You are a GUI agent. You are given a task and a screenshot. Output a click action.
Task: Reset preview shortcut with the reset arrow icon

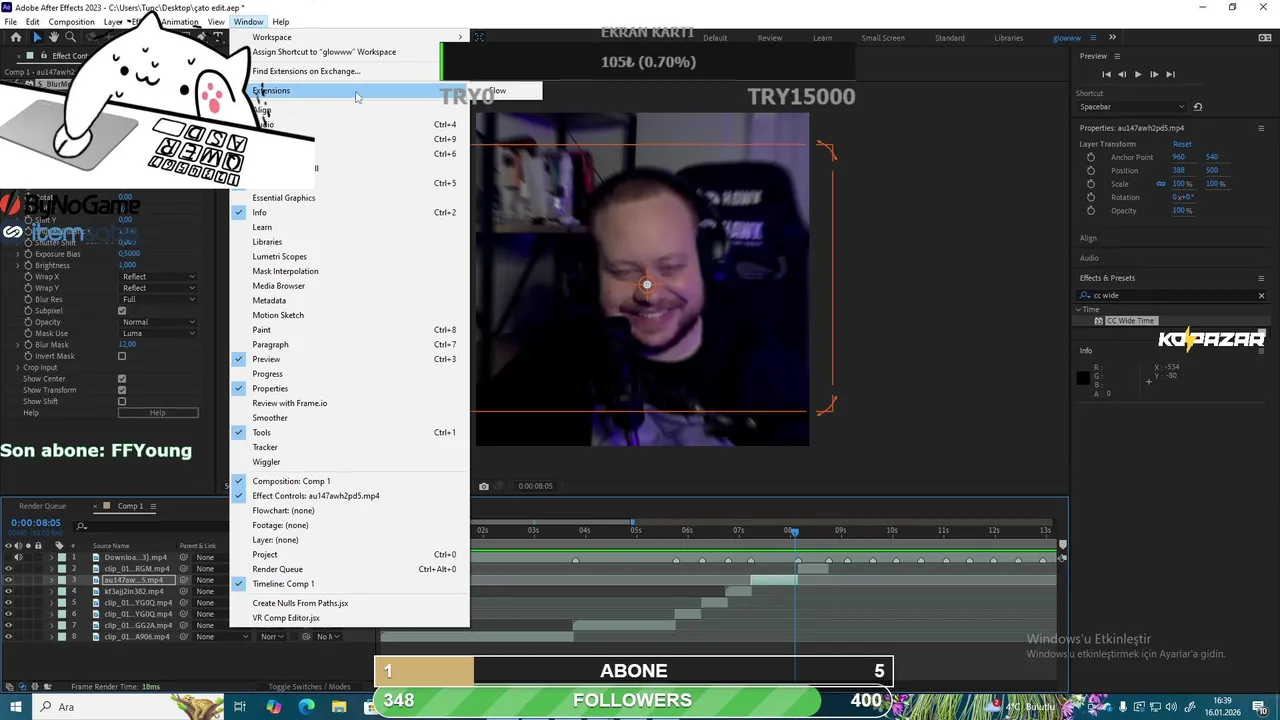1198,107
